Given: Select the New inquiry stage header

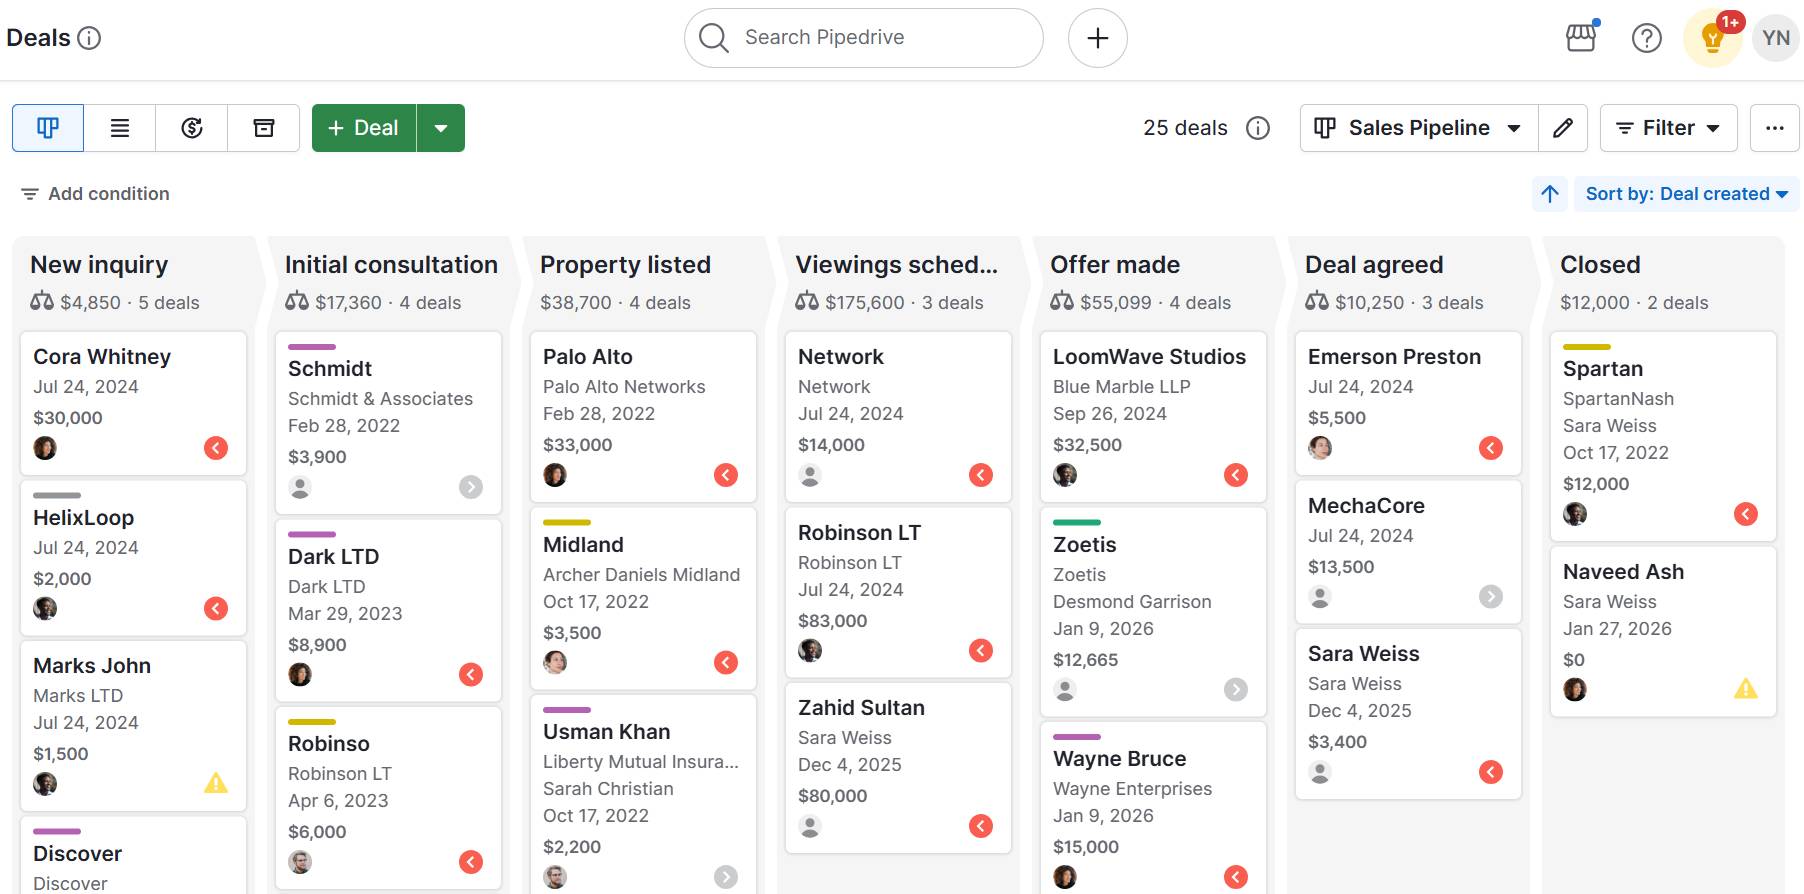Looking at the screenshot, I should coord(99,265).
